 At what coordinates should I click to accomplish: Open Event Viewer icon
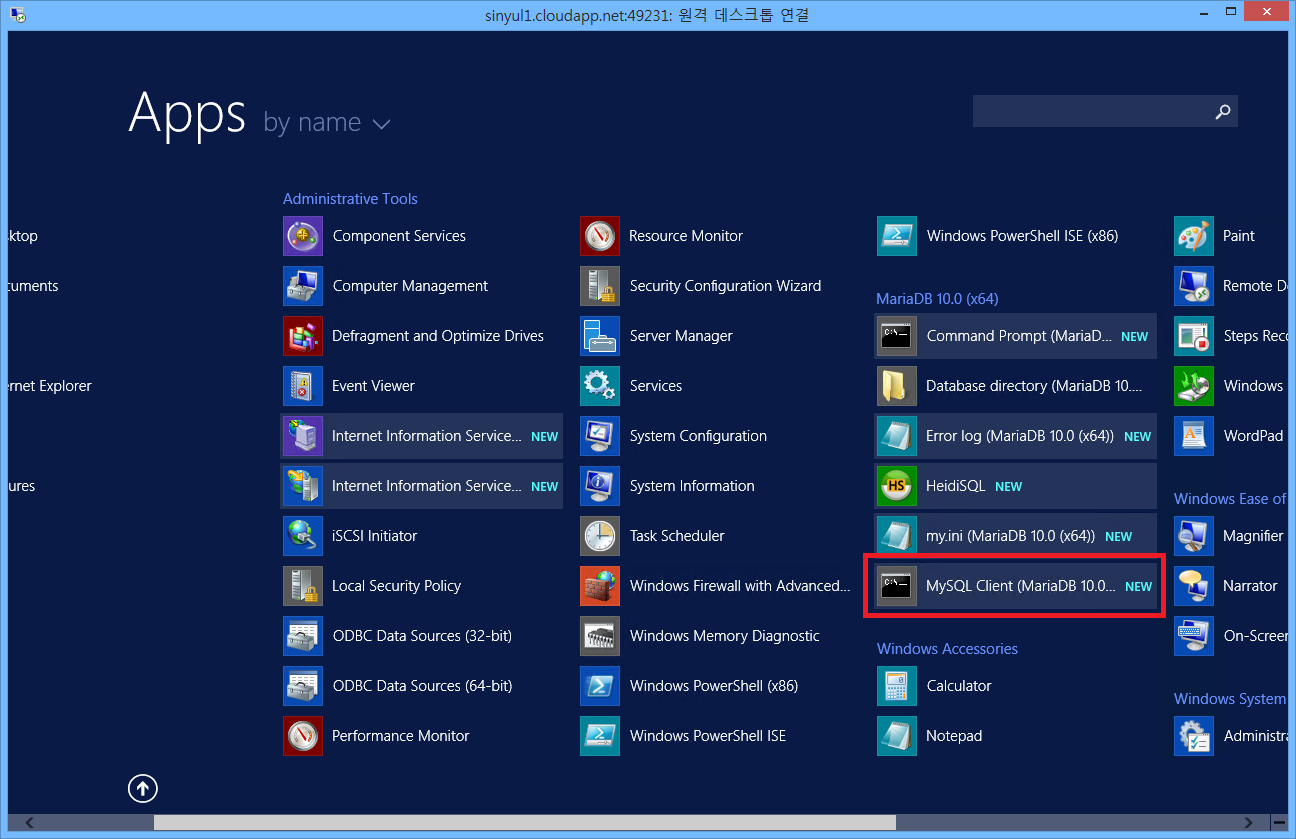303,386
